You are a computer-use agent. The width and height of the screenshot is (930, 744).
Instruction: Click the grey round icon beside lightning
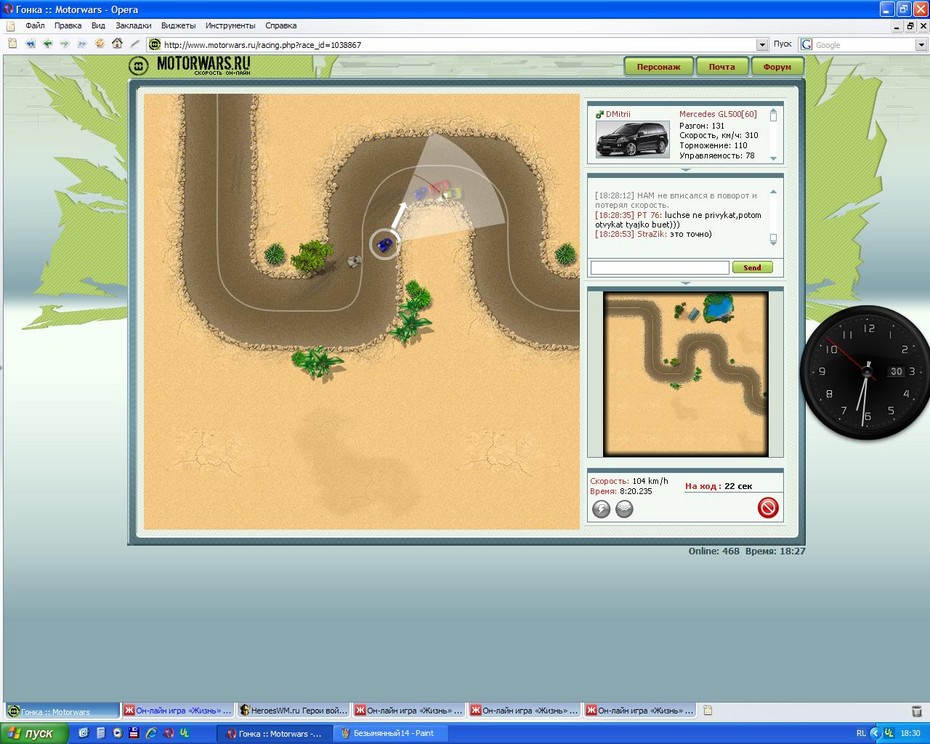point(624,509)
